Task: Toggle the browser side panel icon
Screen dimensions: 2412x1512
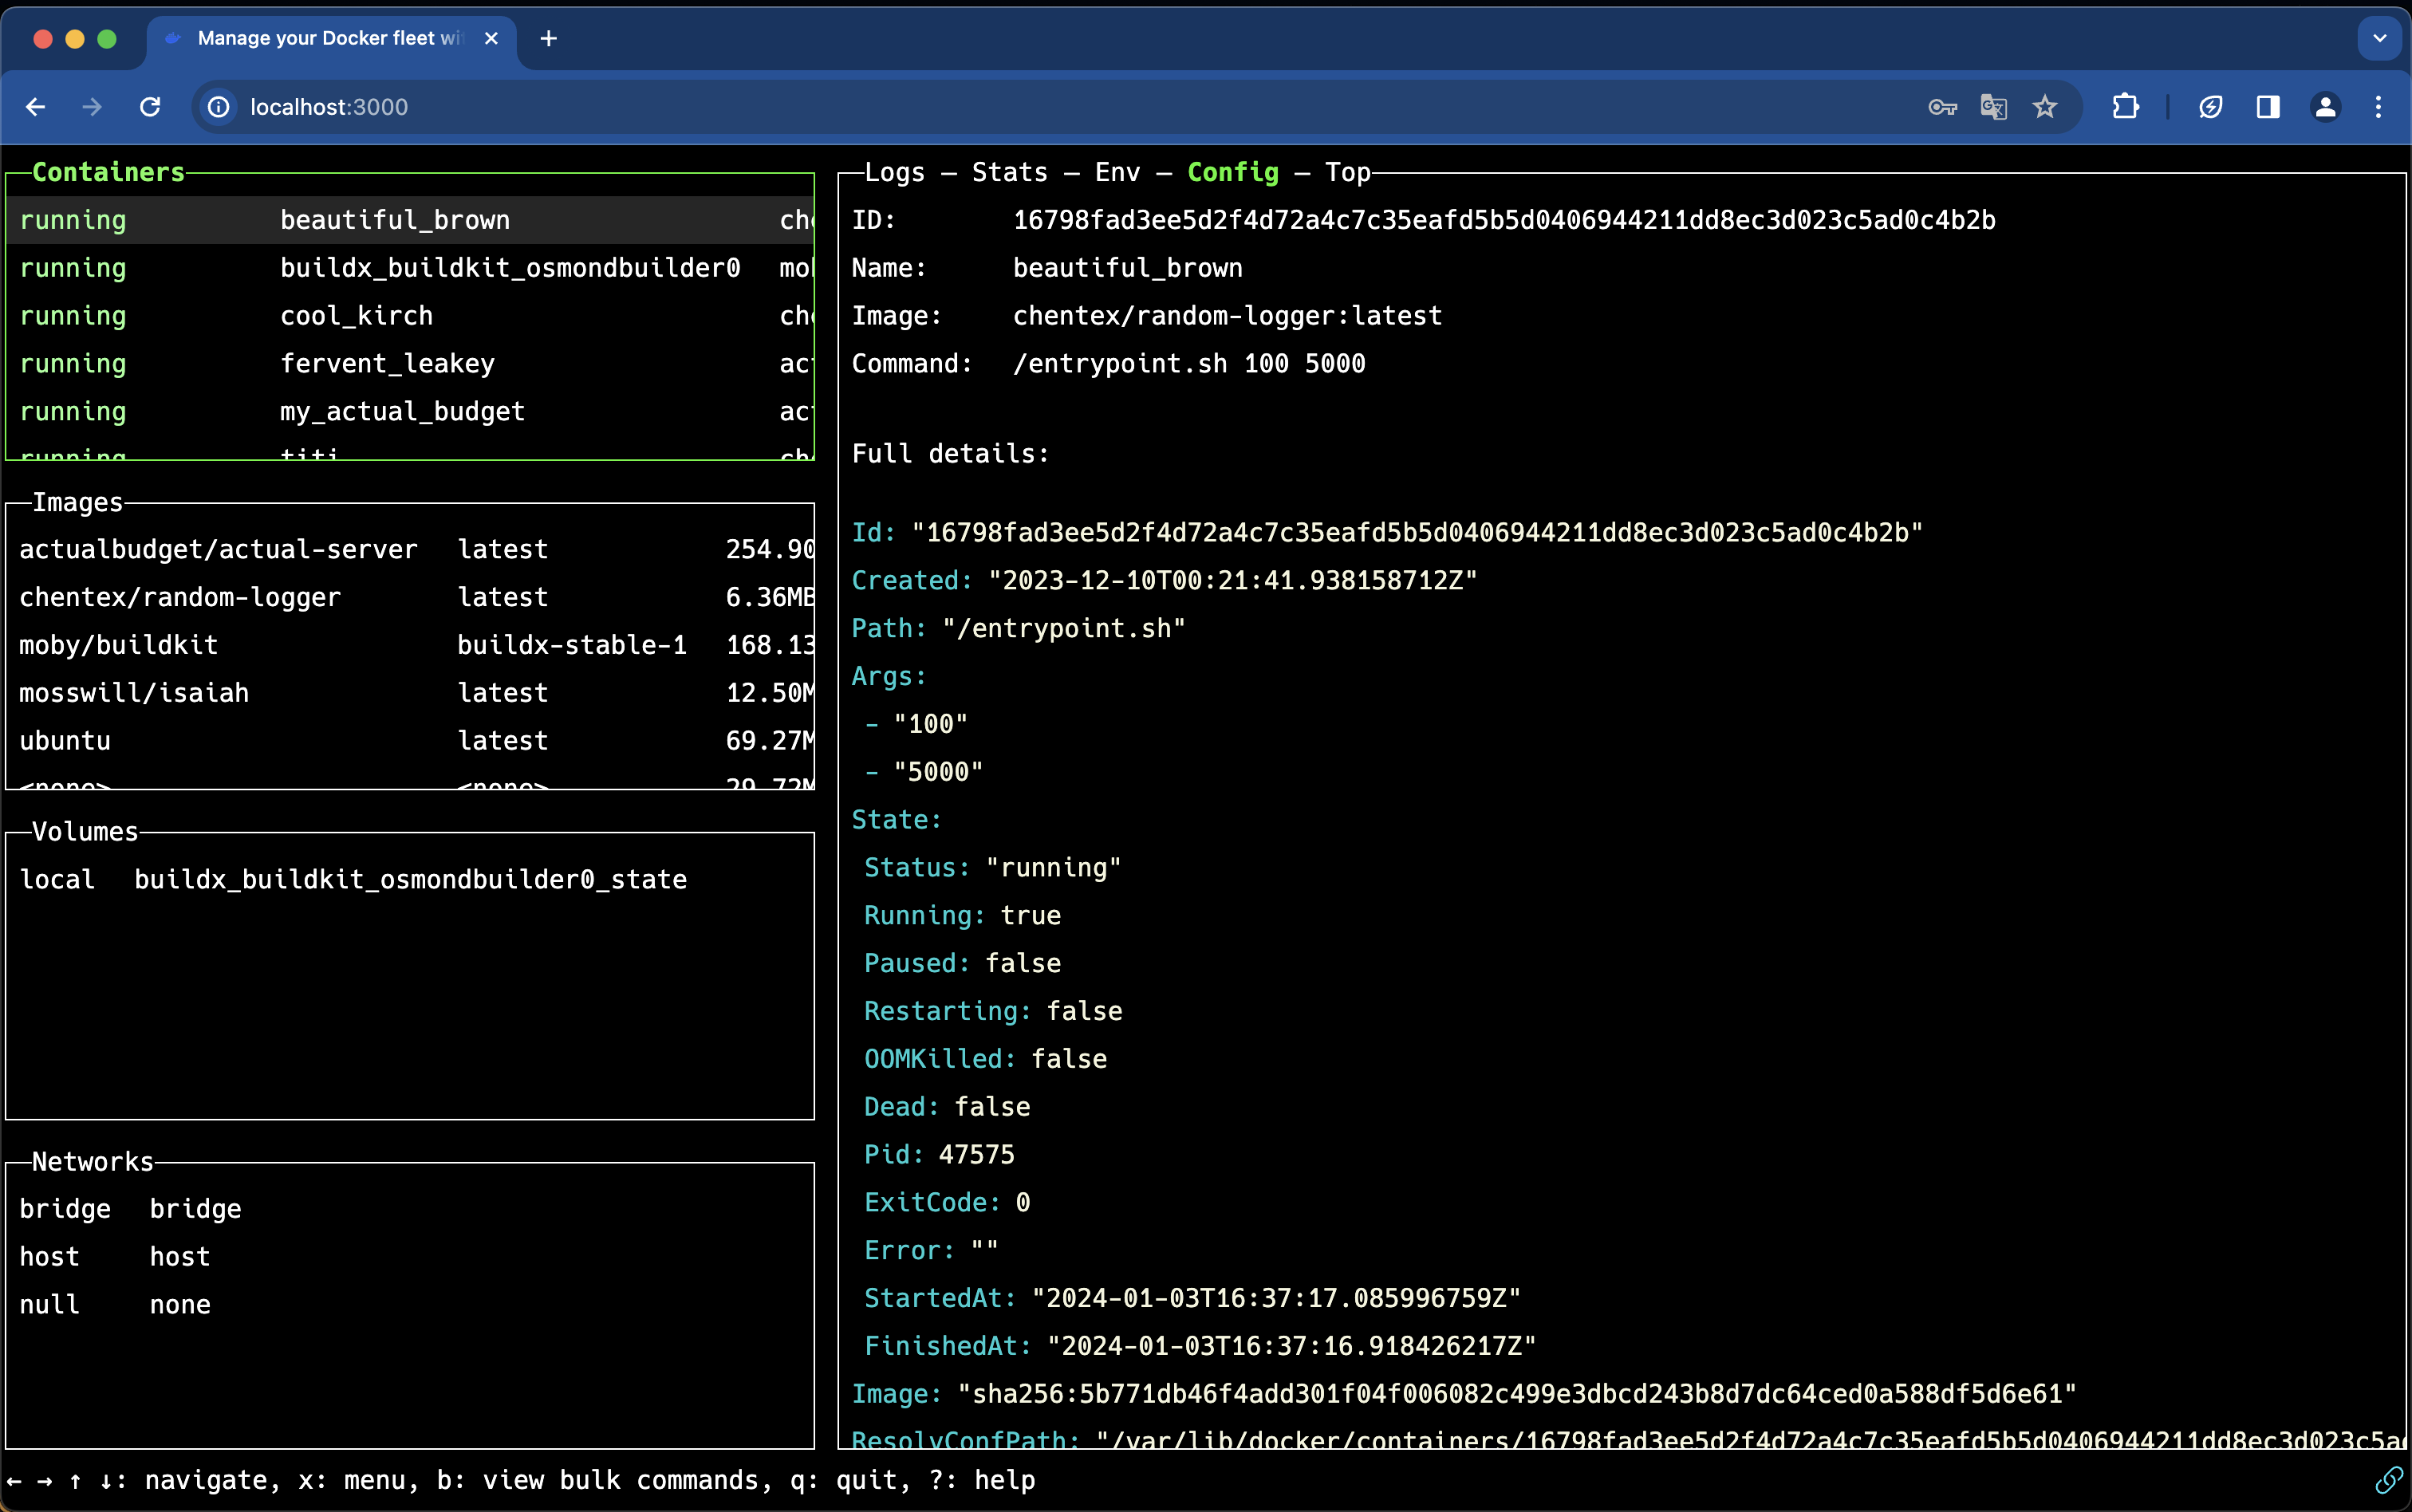Action: [2267, 107]
